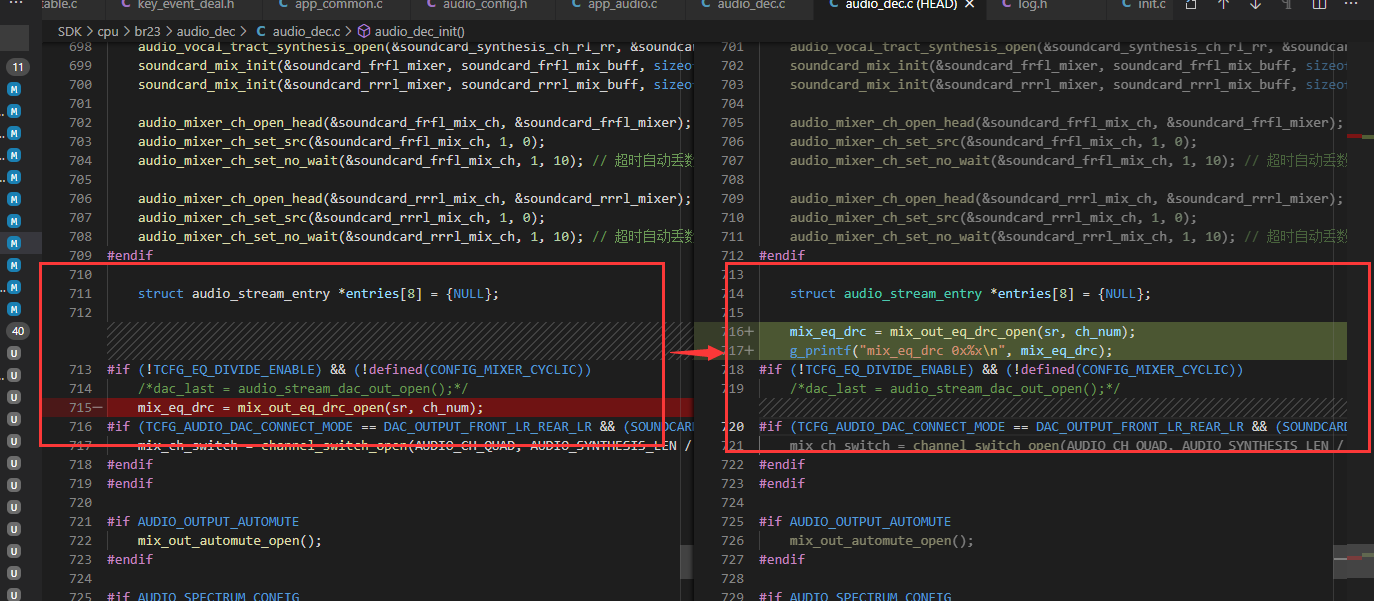
Task: Select cpu folder in the breadcrumb
Action: (x=107, y=31)
